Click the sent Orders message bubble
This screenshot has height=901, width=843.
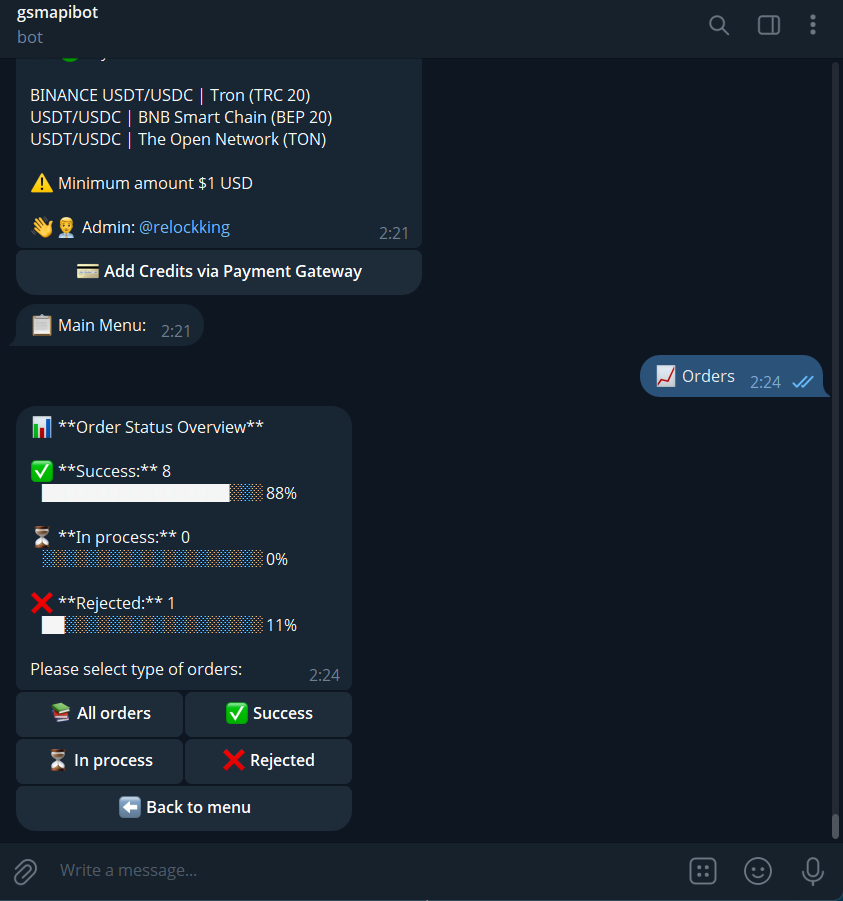732,376
